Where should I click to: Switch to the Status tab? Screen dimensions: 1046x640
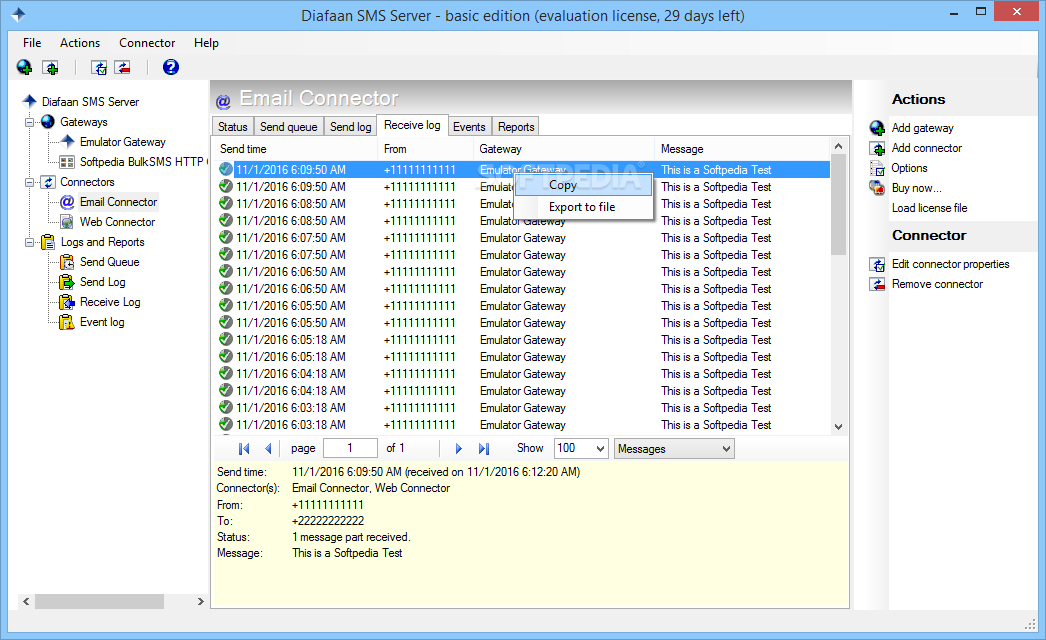point(232,127)
